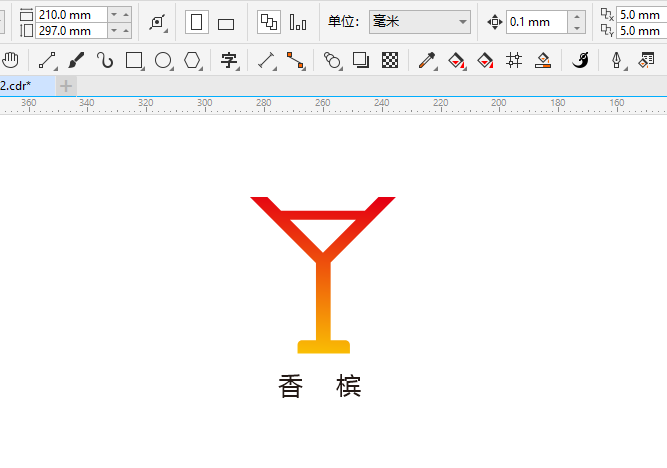This screenshot has width=667, height=468.
Task: Open the 单位 units dropdown
Action: tap(420, 22)
